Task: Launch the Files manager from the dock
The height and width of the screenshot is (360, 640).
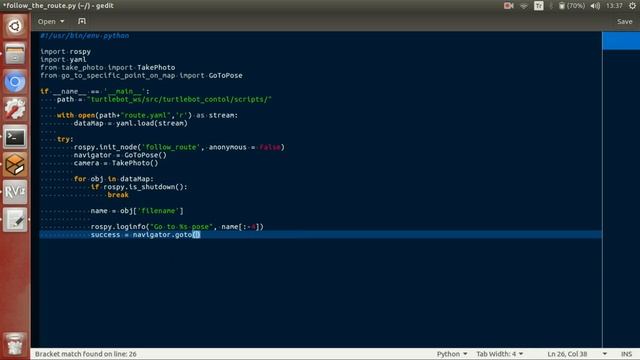Action: tap(15, 53)
